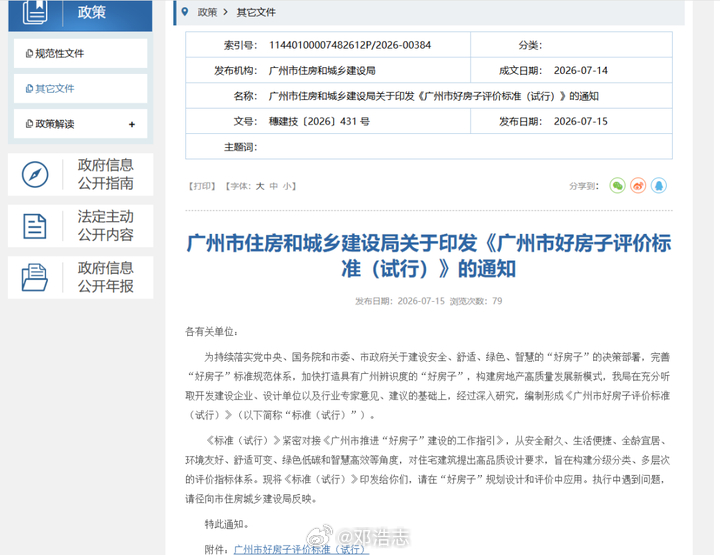Click the 分享到 label
The height and width of the screenshot is (555, 720).
click(x=584, y=186)
